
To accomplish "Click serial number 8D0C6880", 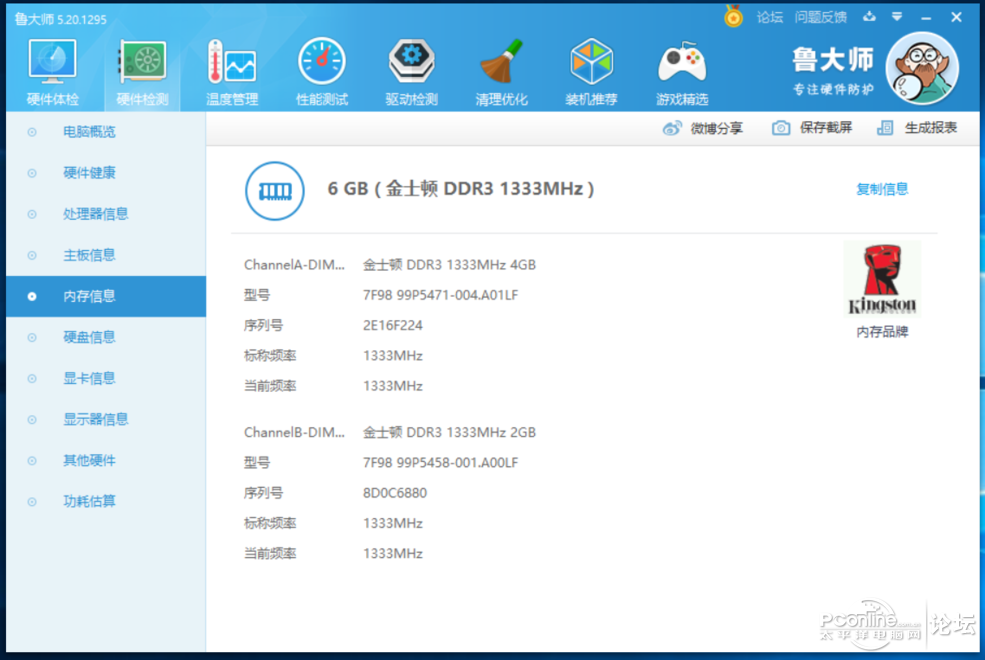I will [395, 493].
